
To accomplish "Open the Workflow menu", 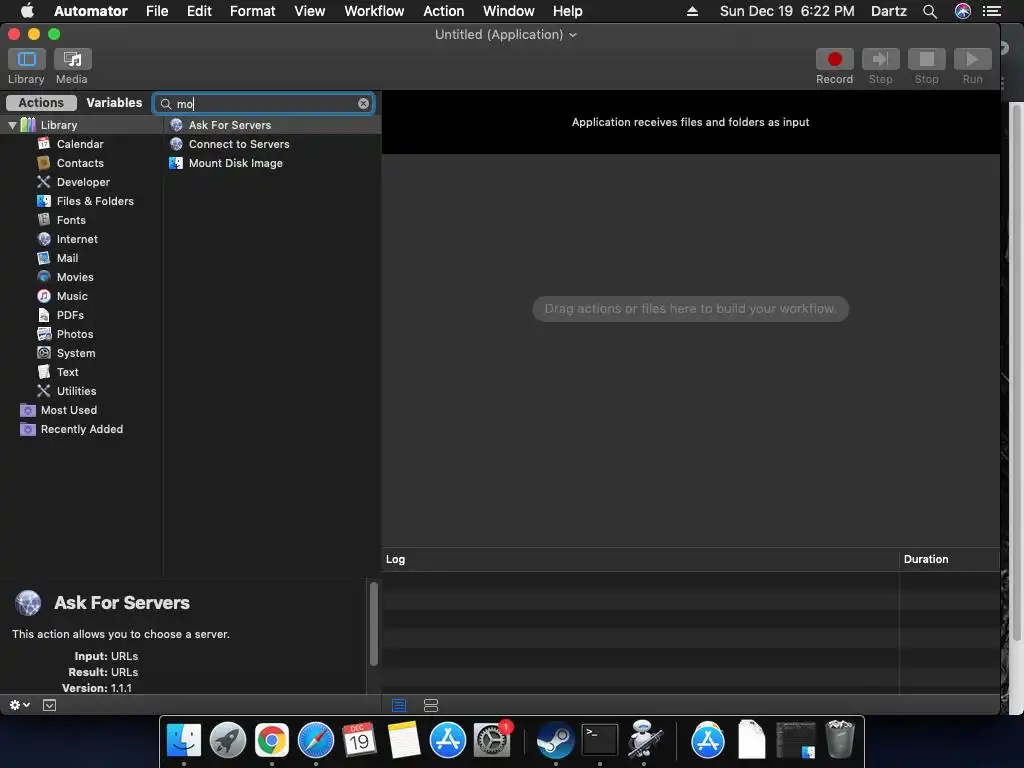I will [374, 11].
